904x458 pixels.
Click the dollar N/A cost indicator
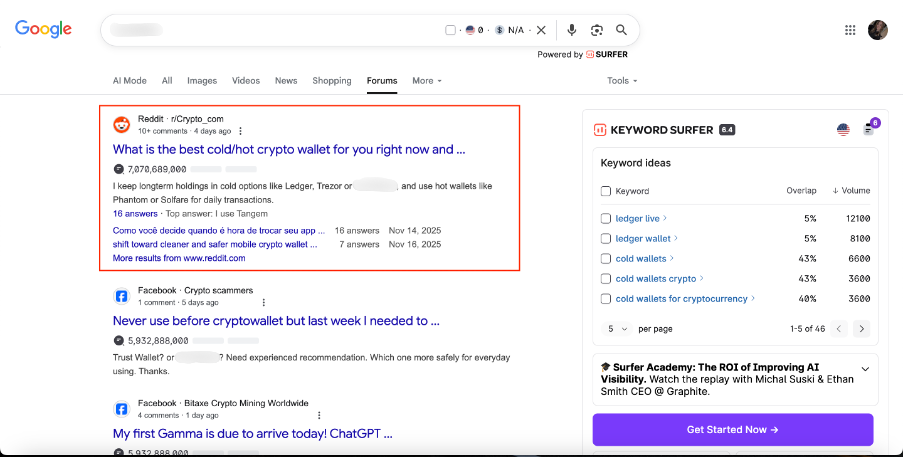tap(510, 30)
